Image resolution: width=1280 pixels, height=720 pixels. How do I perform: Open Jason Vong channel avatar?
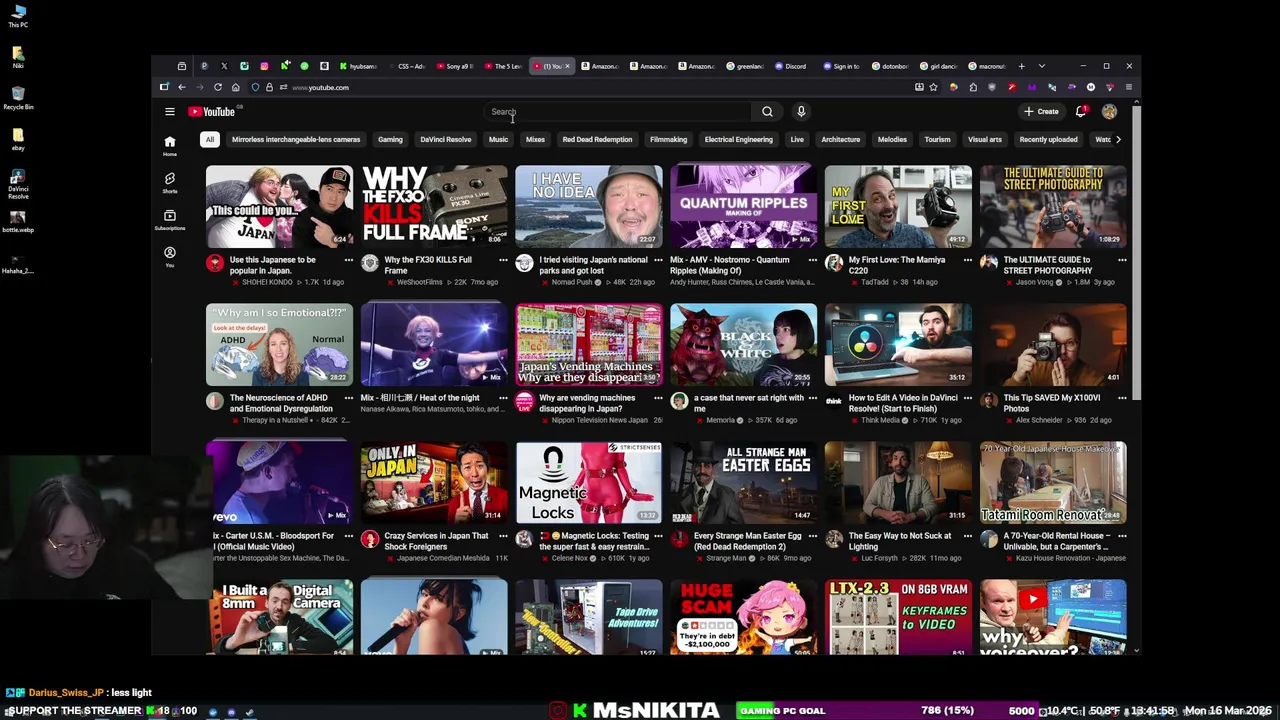(x=989, y=263)
